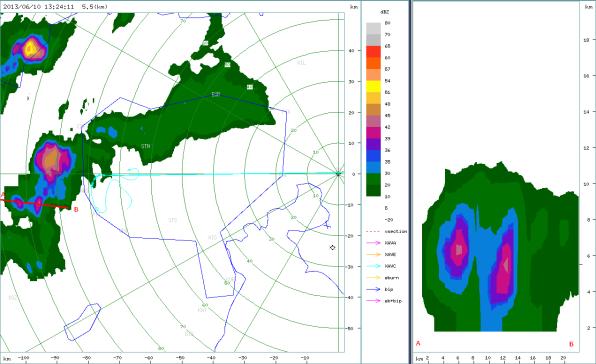
Task: Select the dashed section line legend entry
Action: click(x=386, y=231)
